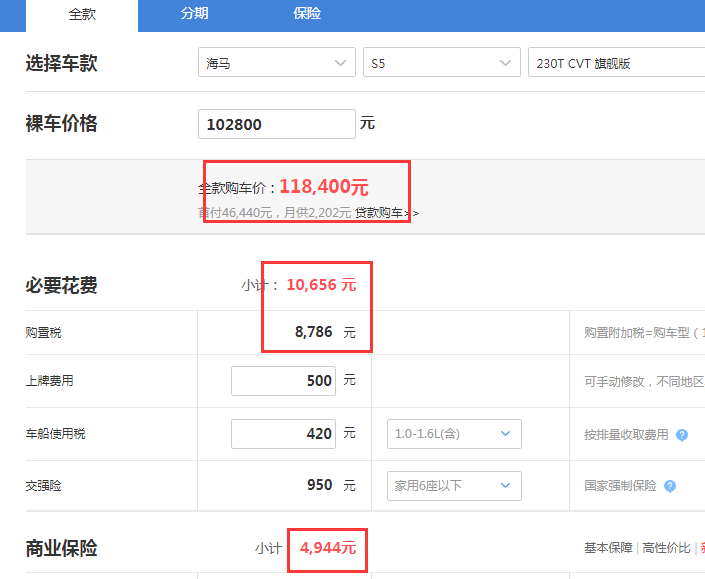Switch to the 全款 tab
The height and width of the screenshot is (579, 705).
(82, 15)
